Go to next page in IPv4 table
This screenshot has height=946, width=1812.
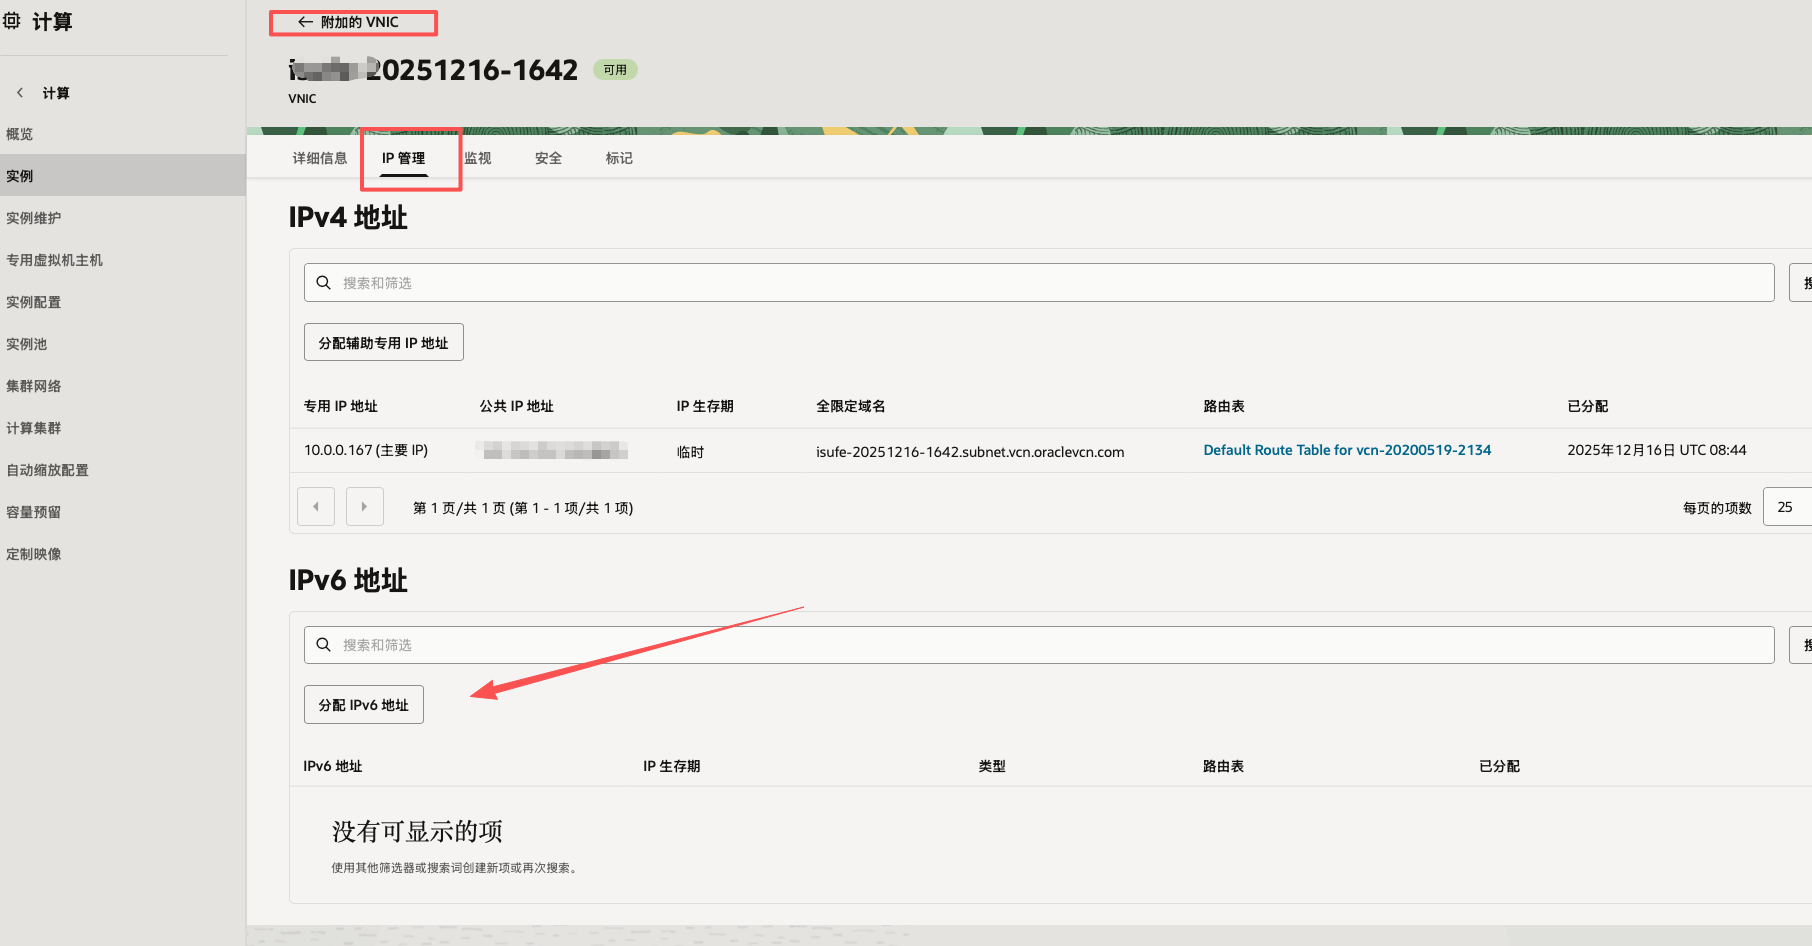coord(364,507)
